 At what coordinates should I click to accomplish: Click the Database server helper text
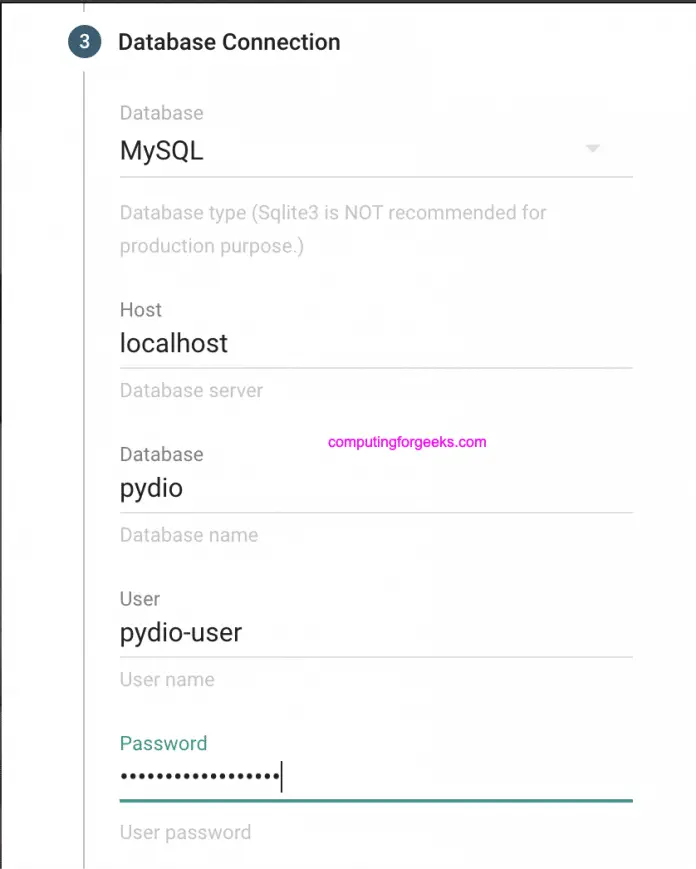[x=191, y=390]
